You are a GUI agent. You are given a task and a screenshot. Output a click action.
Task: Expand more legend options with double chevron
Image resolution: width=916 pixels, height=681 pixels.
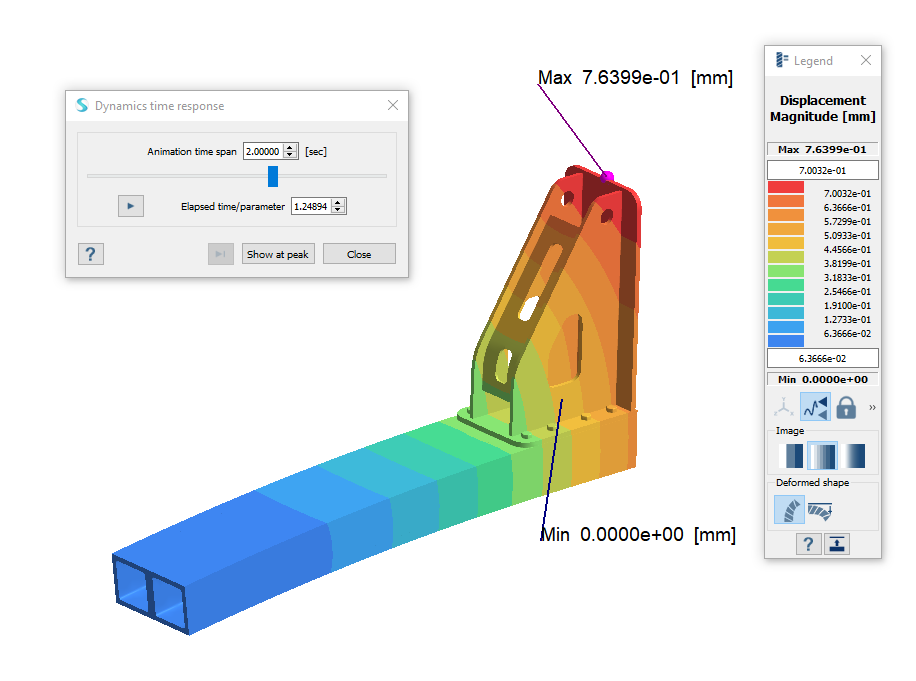coord(872,408)
